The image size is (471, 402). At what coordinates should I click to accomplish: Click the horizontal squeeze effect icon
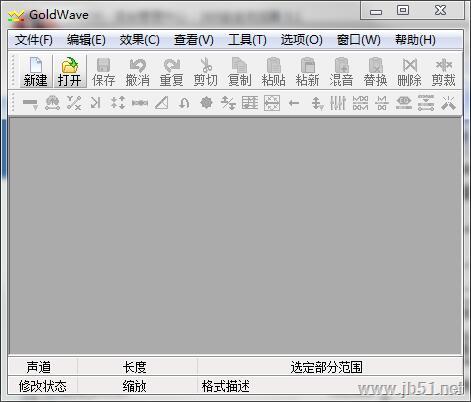tap(140, 103)
